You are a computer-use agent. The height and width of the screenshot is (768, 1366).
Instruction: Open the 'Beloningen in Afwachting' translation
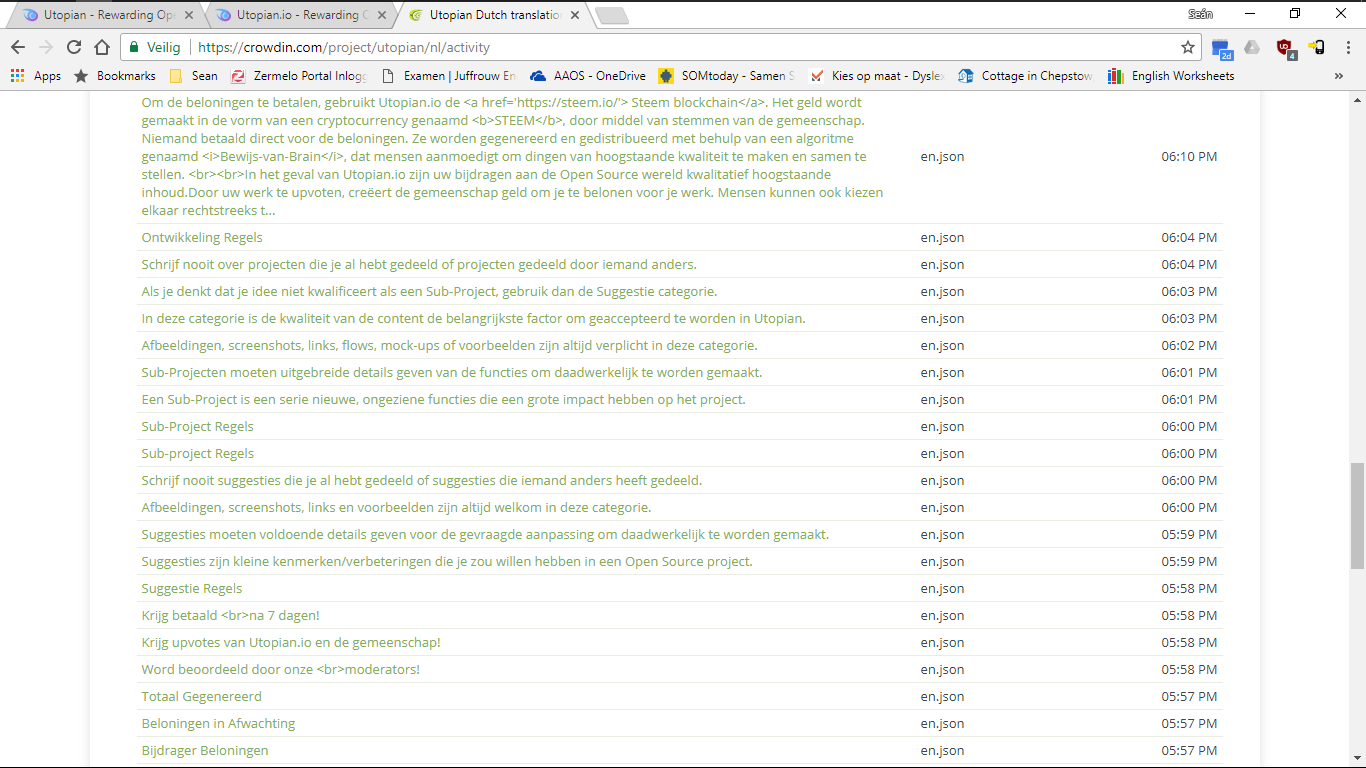tap(218, 724)
